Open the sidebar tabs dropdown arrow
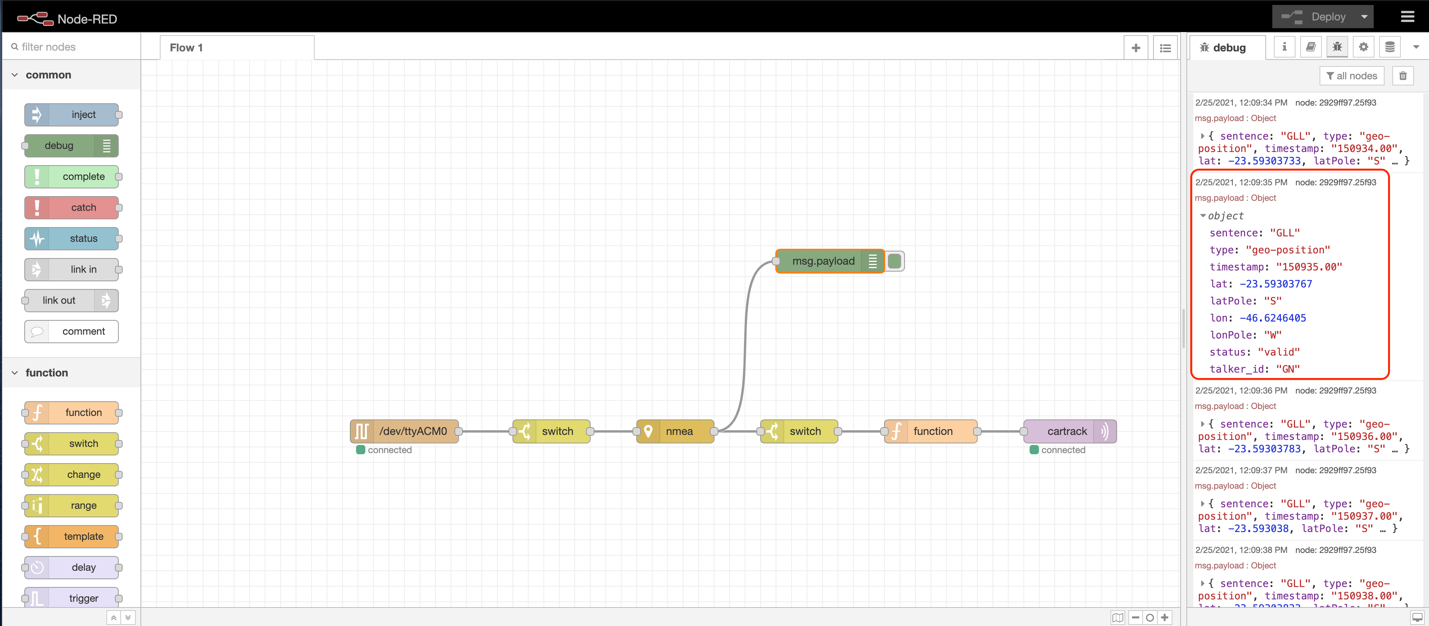 coord(1416,47)
